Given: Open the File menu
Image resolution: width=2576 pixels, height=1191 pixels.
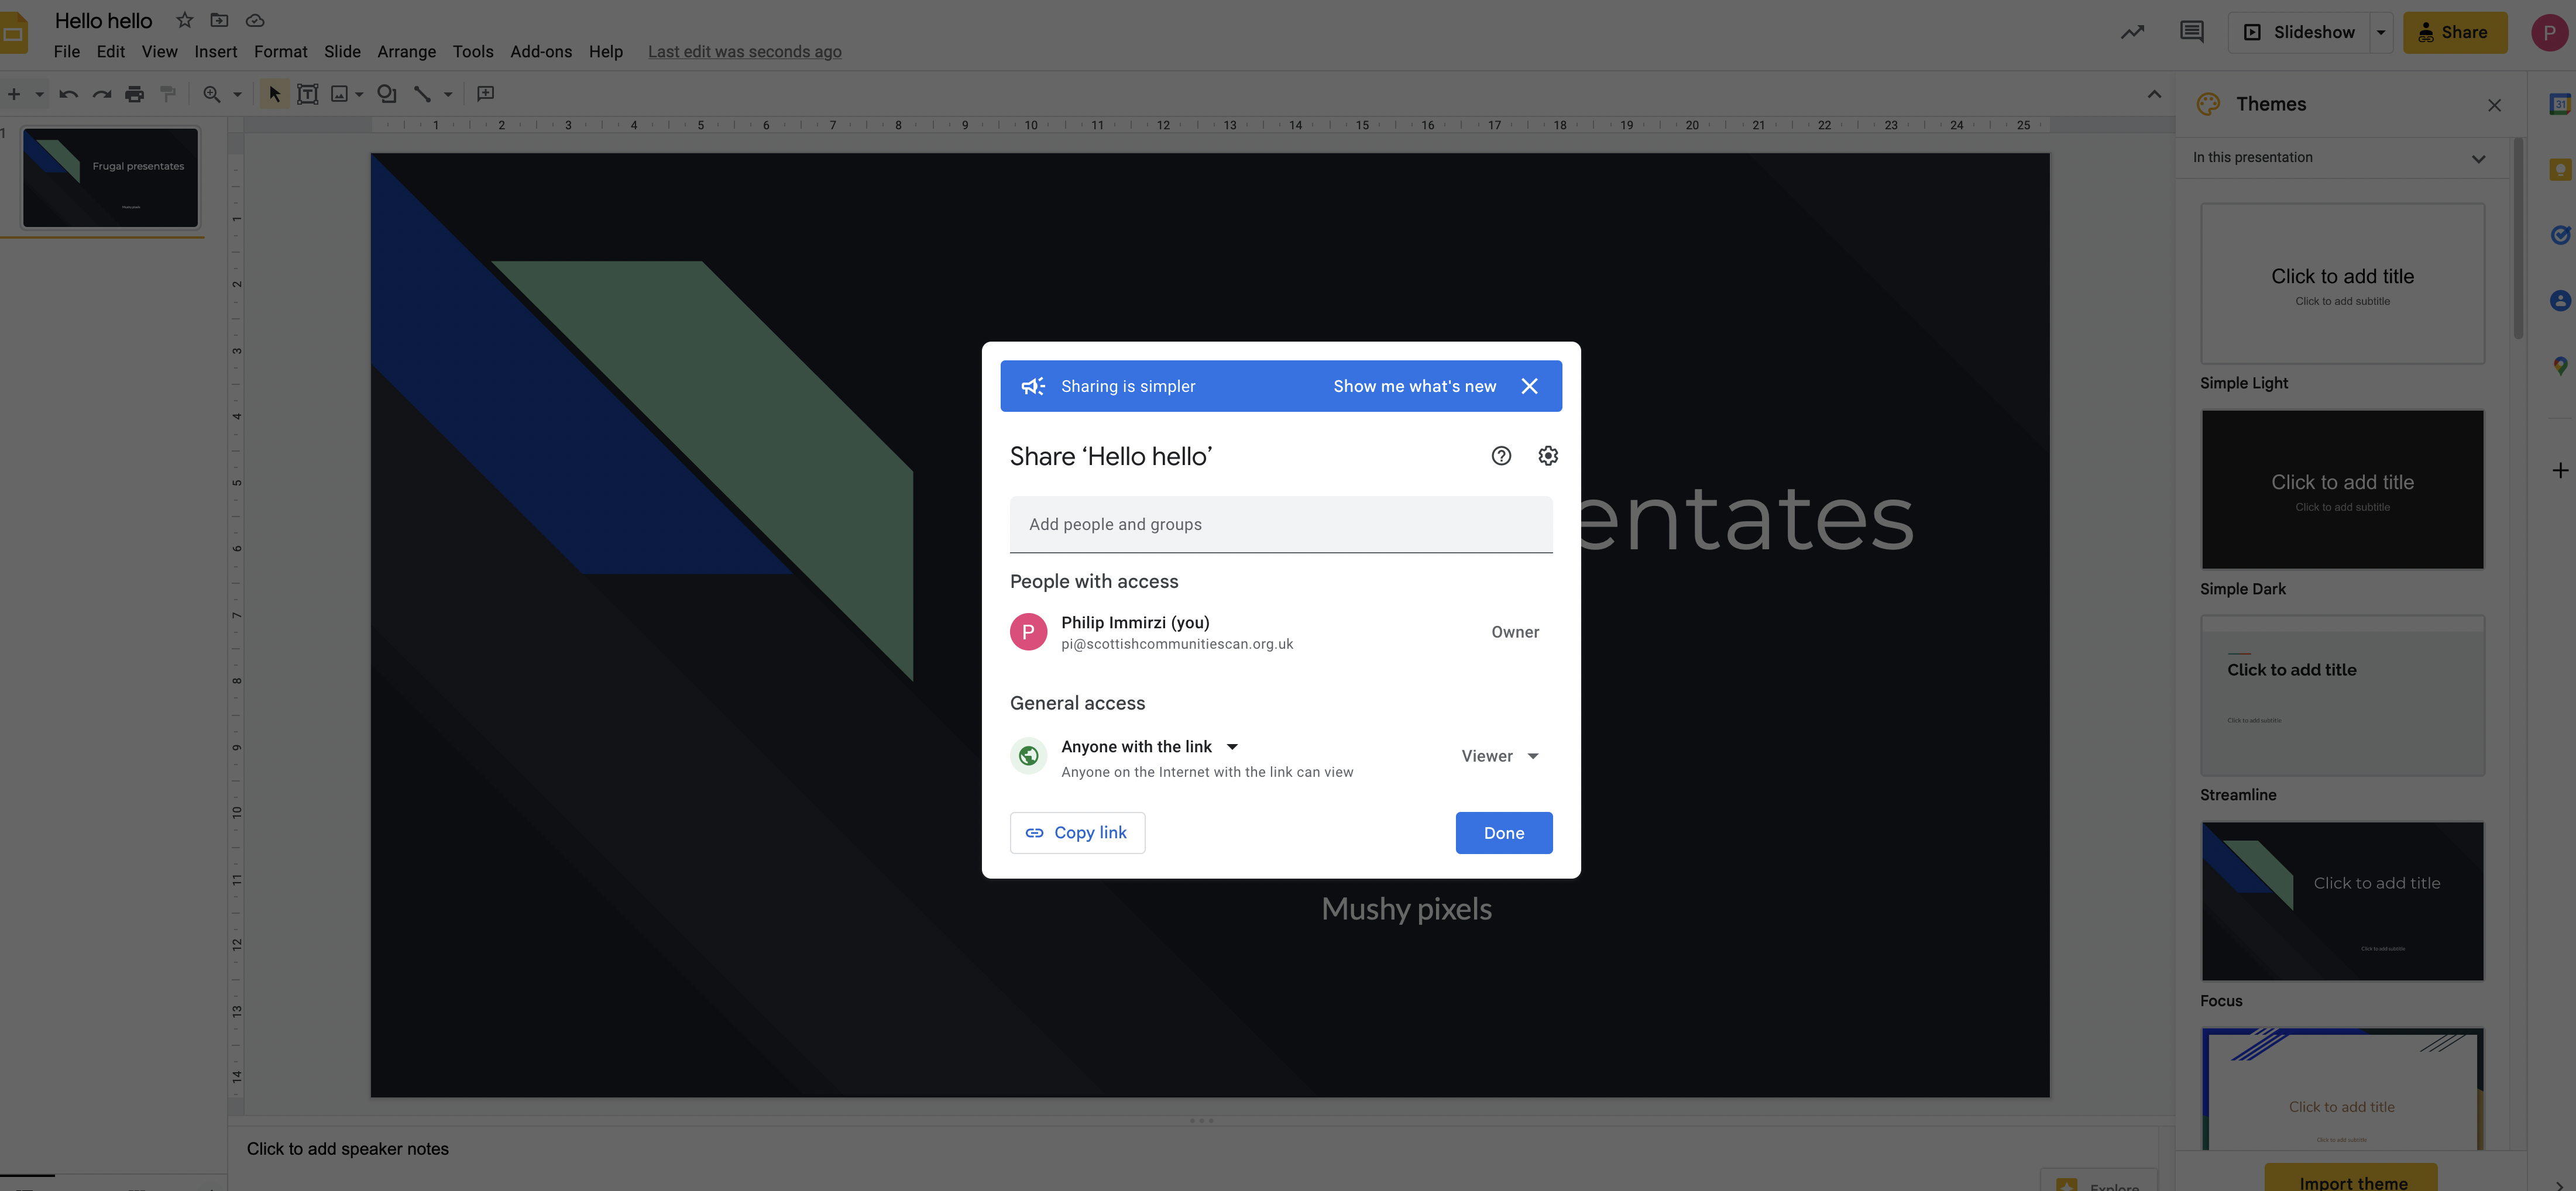Looking at the screenshot, I should [x=67, y=51].
